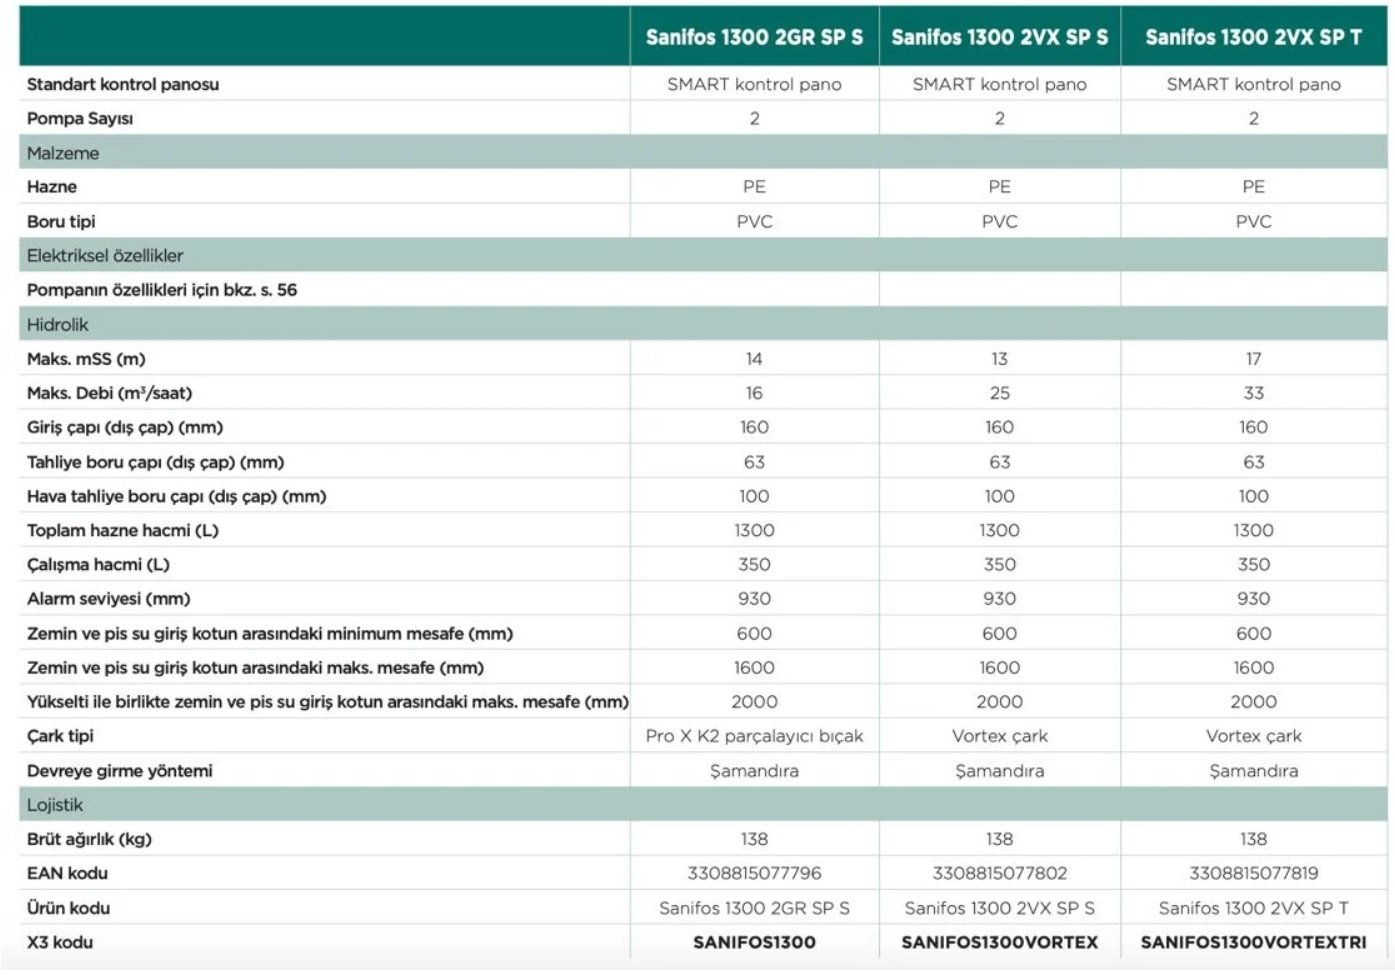This screenshot has height=976, width=1395.
Task: Select the minimum mesafe (mm) row label
Action: pos(270,633)
